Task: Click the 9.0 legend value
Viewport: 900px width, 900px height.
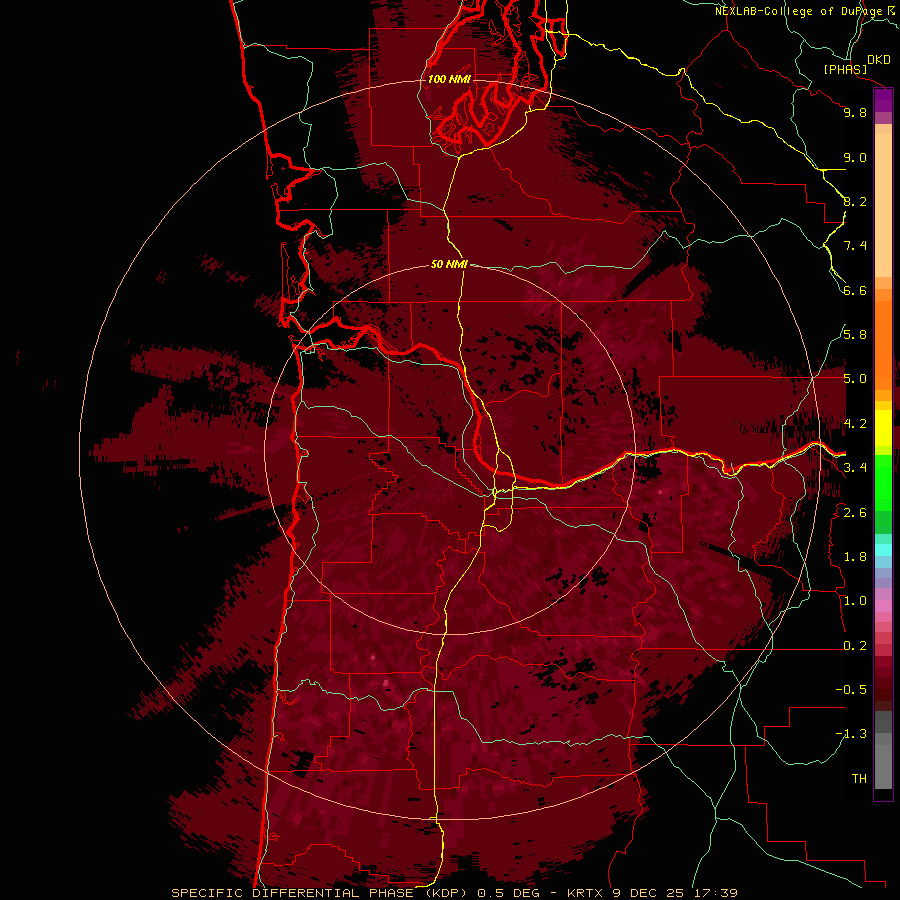Action: pyautogui.click(x=855, y=157)
